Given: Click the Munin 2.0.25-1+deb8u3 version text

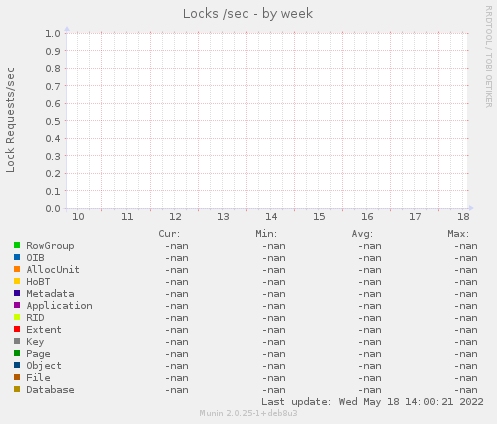Looking at the screenshot, I should pos(248,413).
